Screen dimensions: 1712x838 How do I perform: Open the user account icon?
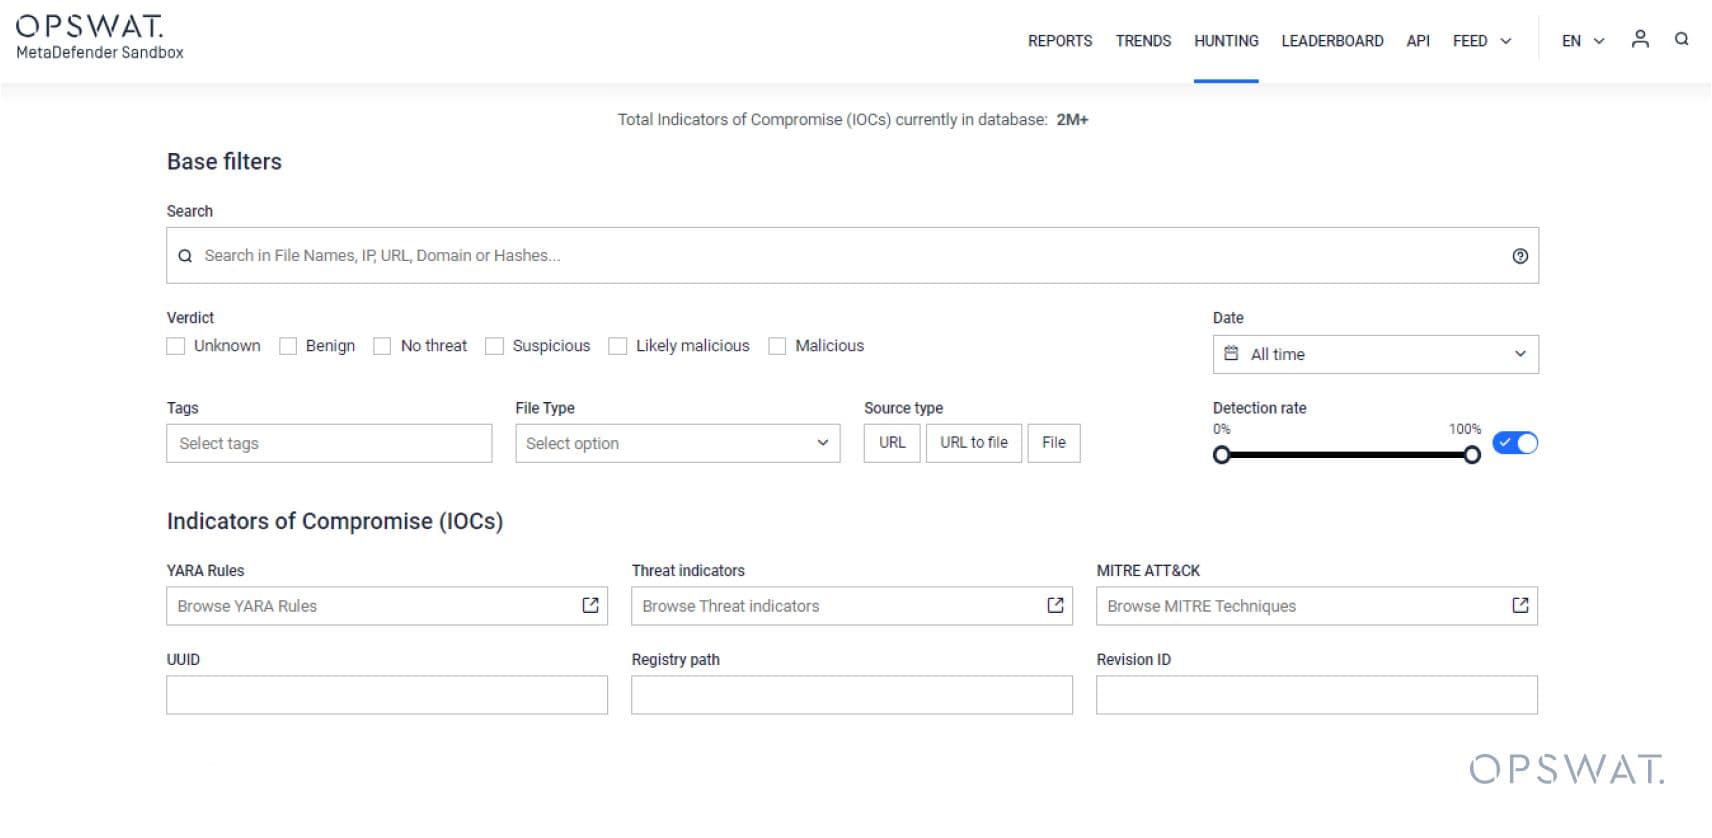pos(1640,39)
